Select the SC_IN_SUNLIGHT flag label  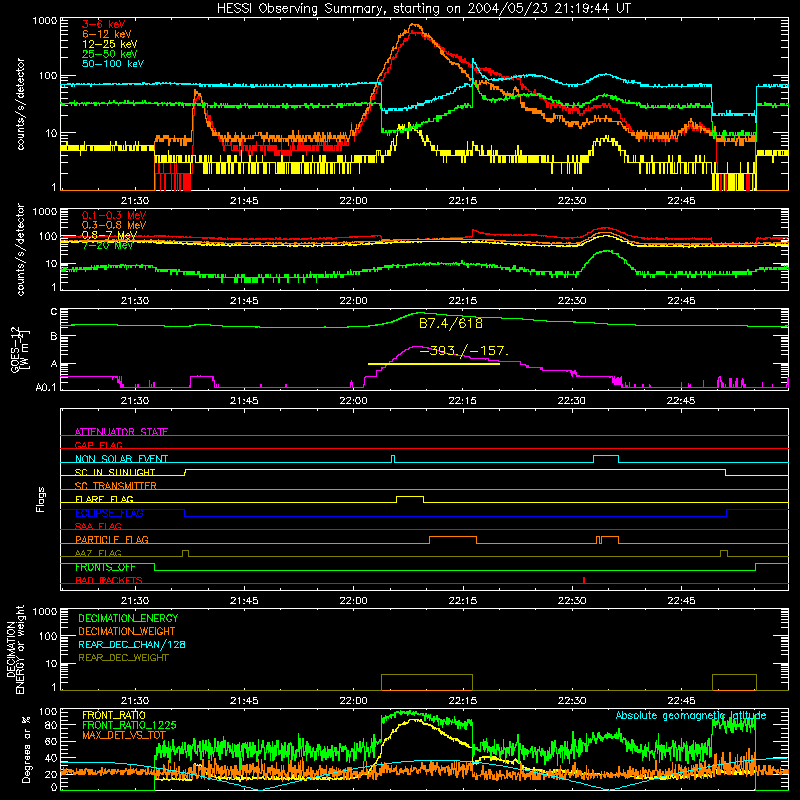click(114, 472)
